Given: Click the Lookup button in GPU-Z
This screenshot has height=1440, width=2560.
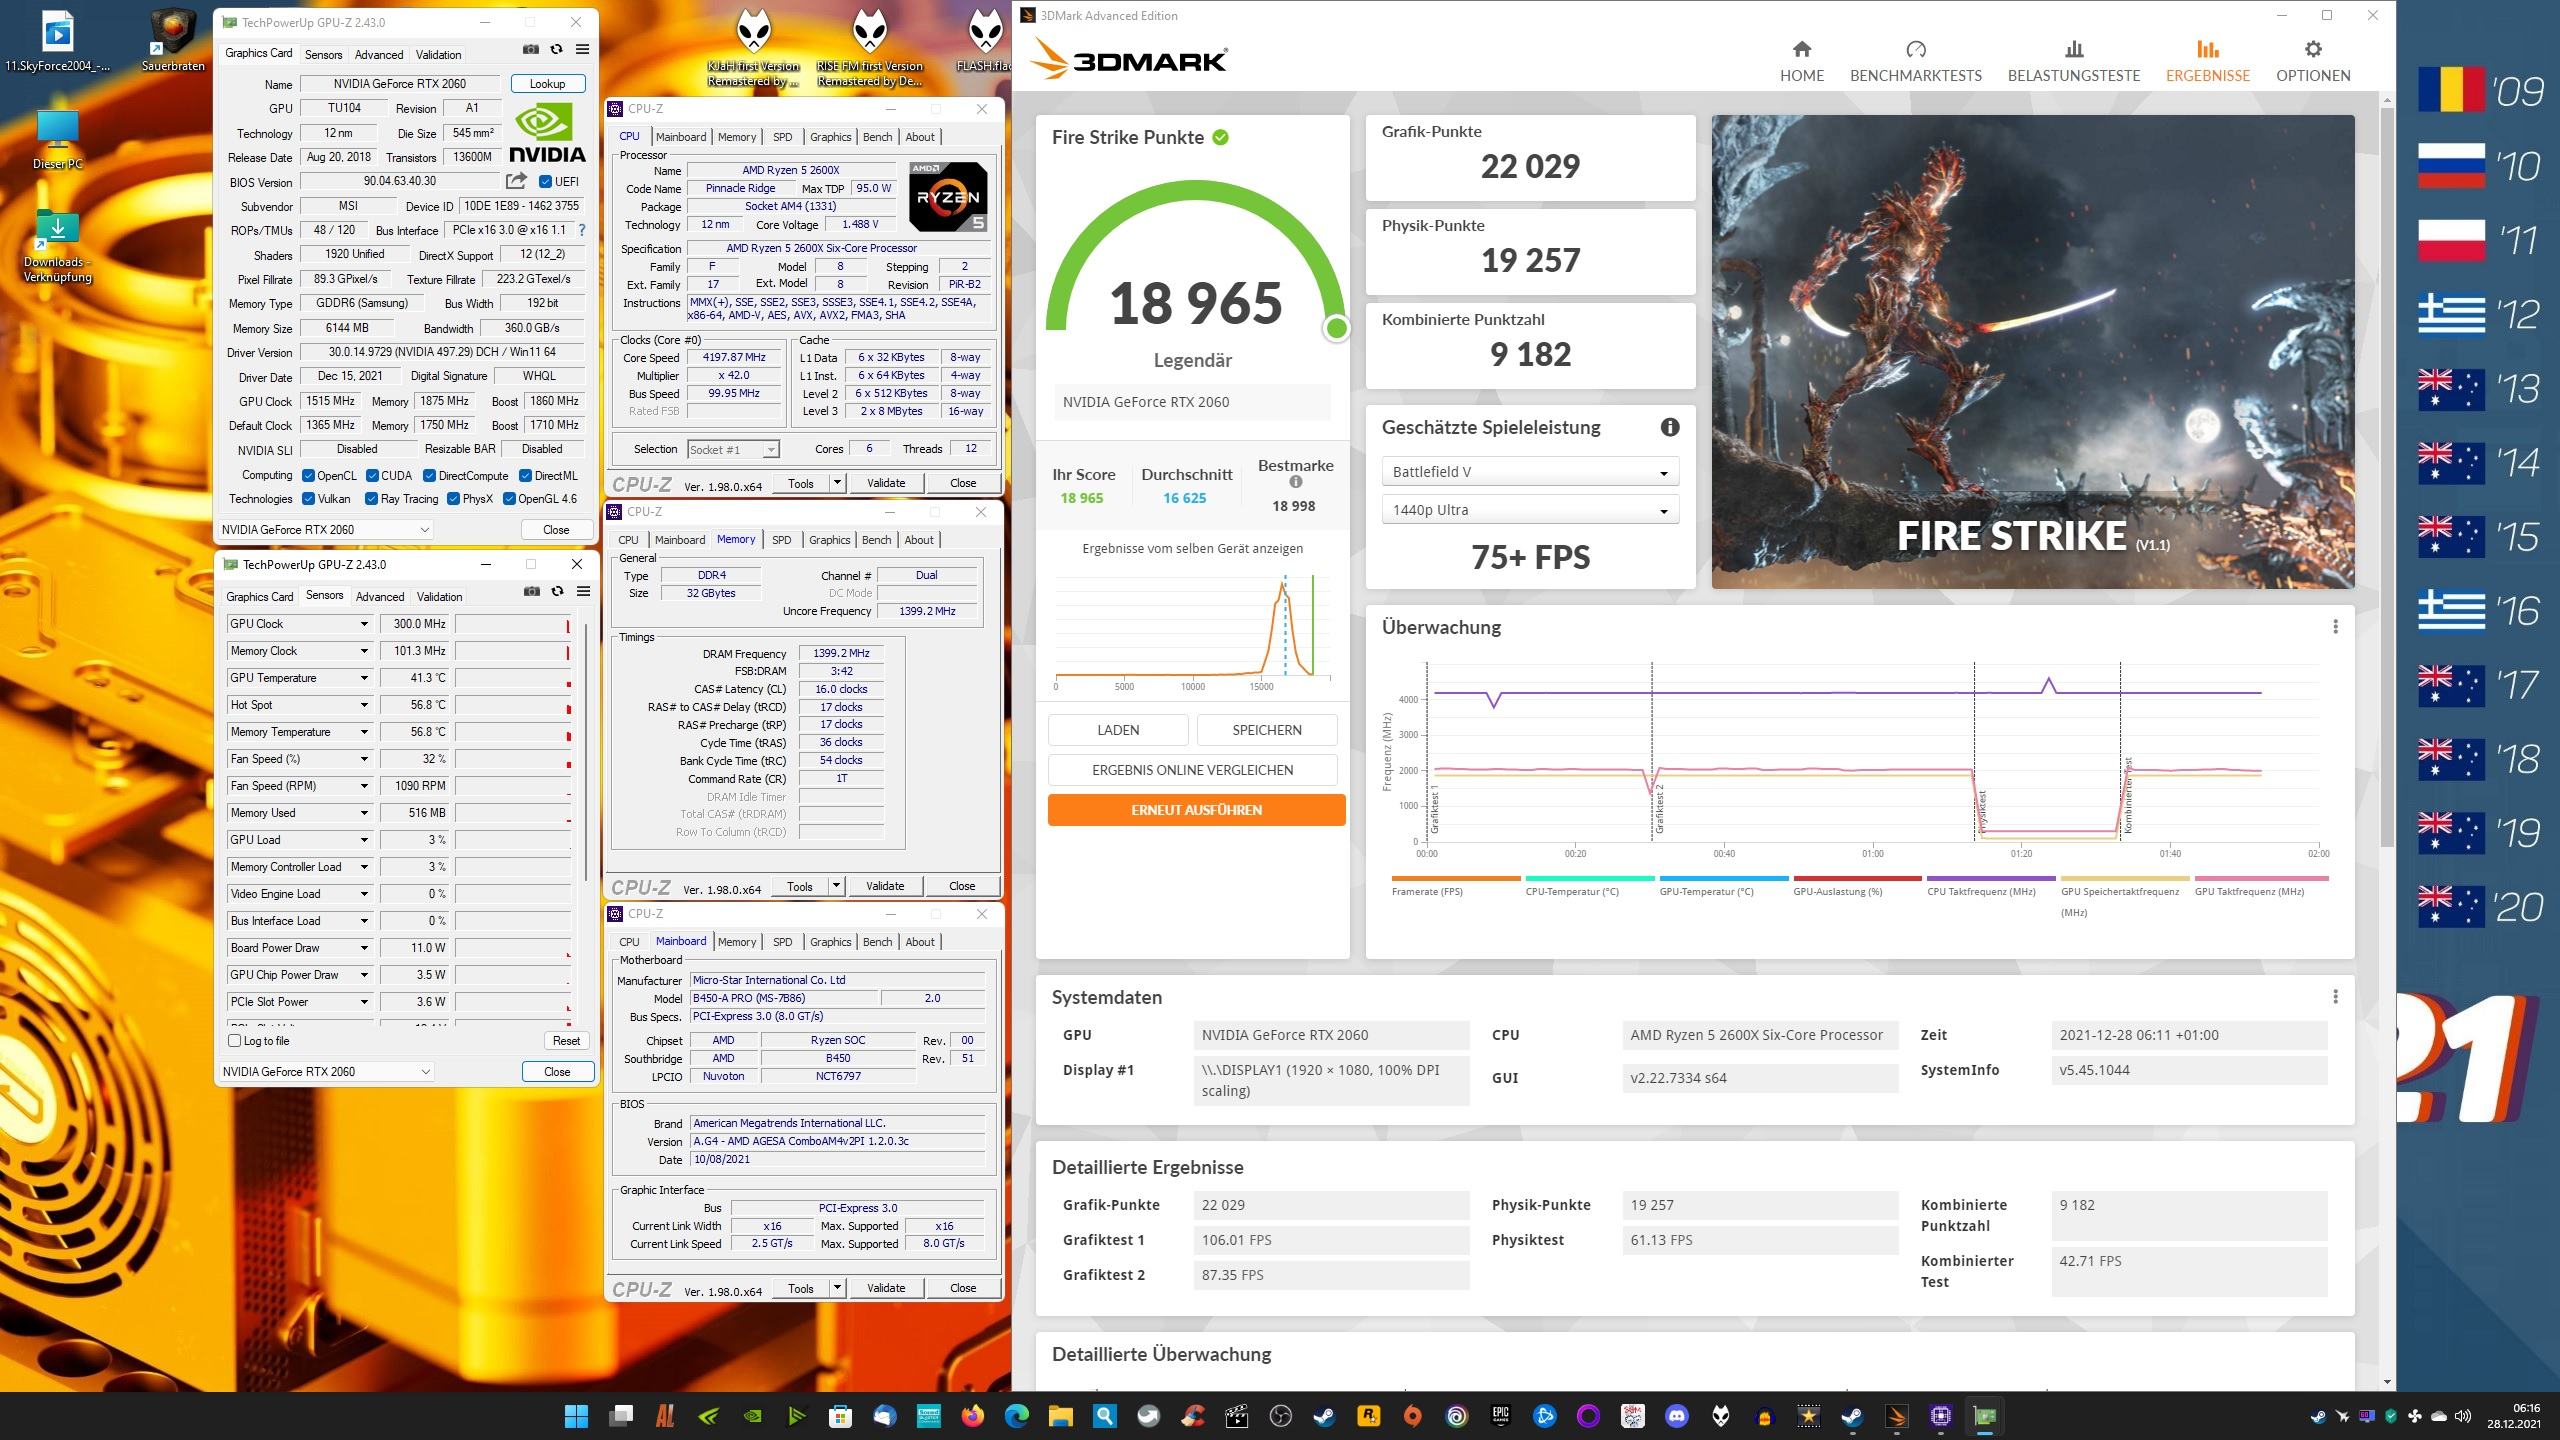Looking at the screenshot, I should click(547, 84).
